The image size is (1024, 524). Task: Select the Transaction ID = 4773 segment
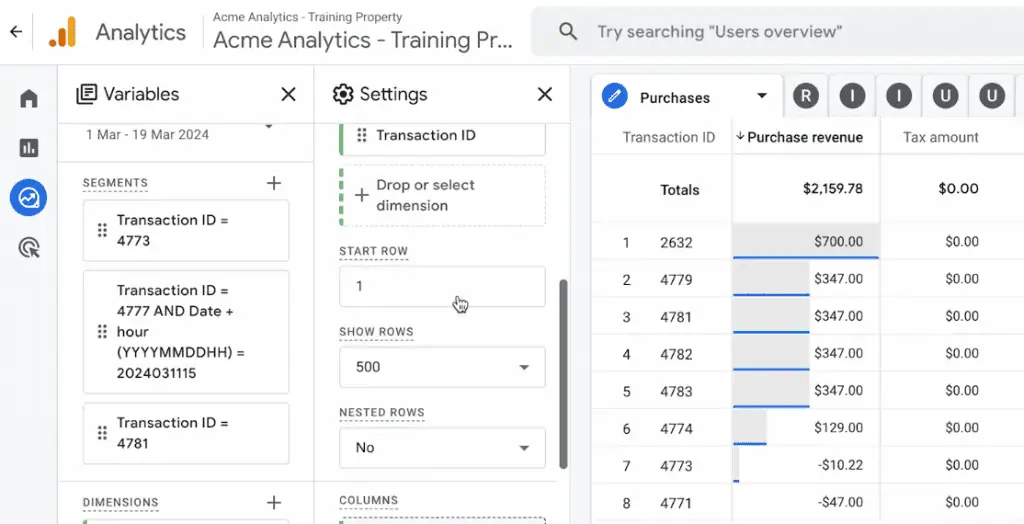(x=186, y=230)
